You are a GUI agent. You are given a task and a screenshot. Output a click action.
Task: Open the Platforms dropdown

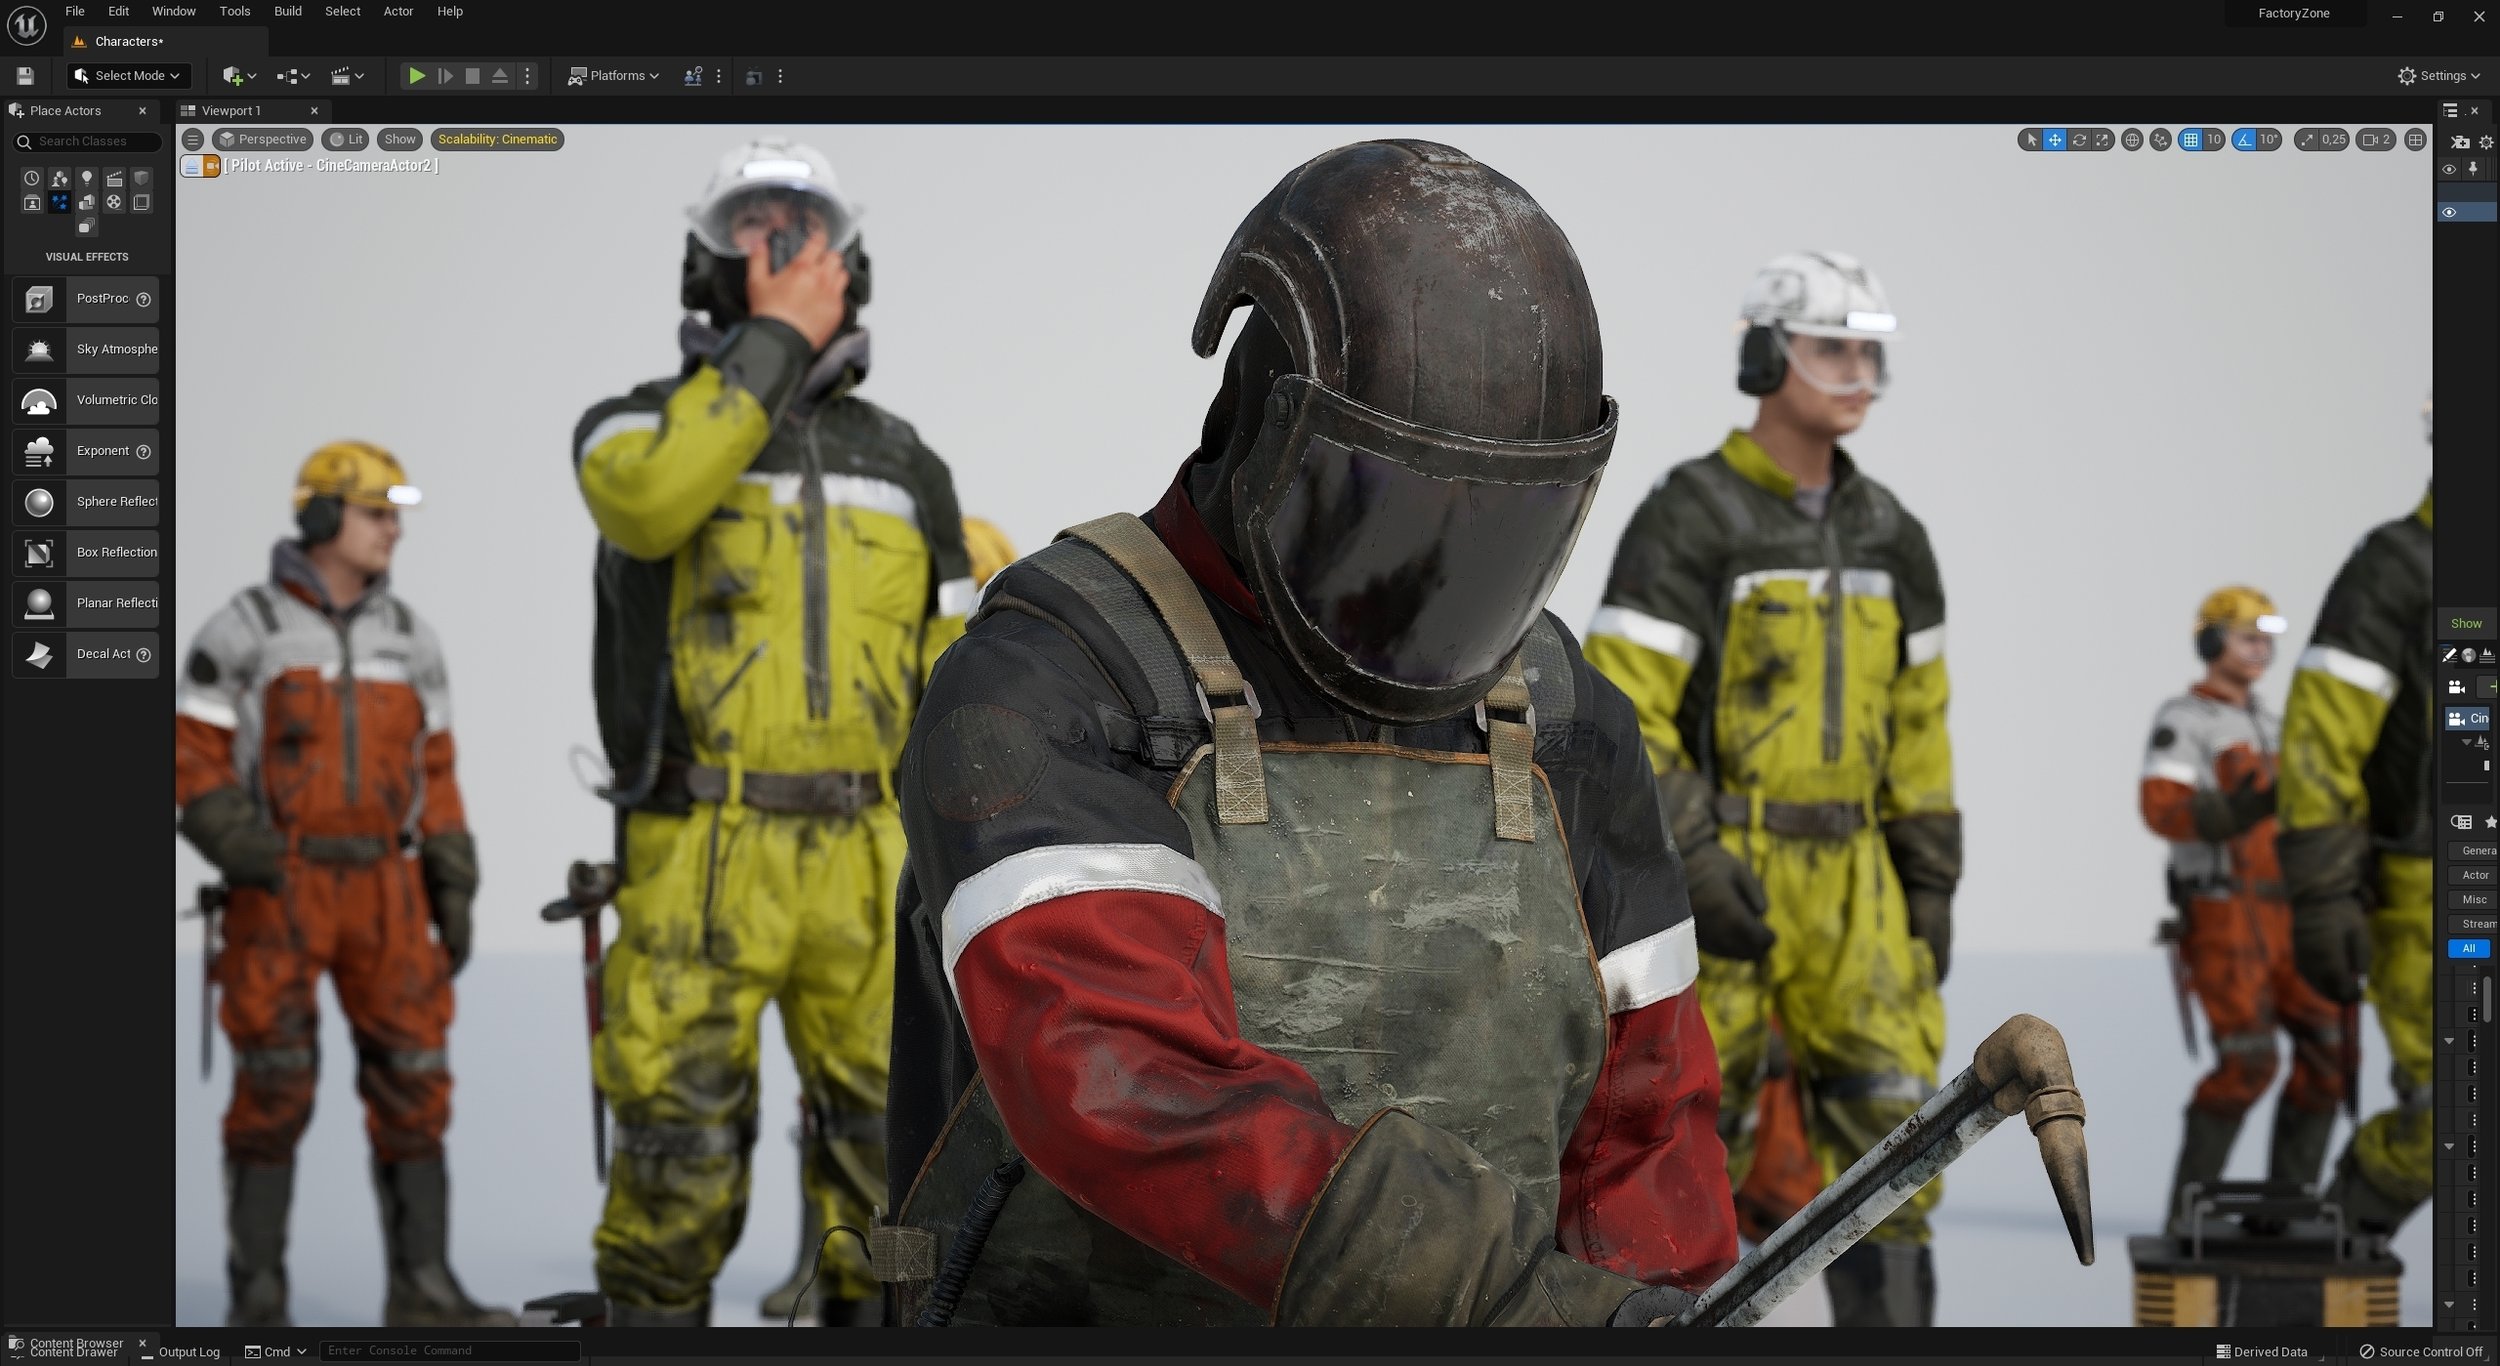point(613,76)
